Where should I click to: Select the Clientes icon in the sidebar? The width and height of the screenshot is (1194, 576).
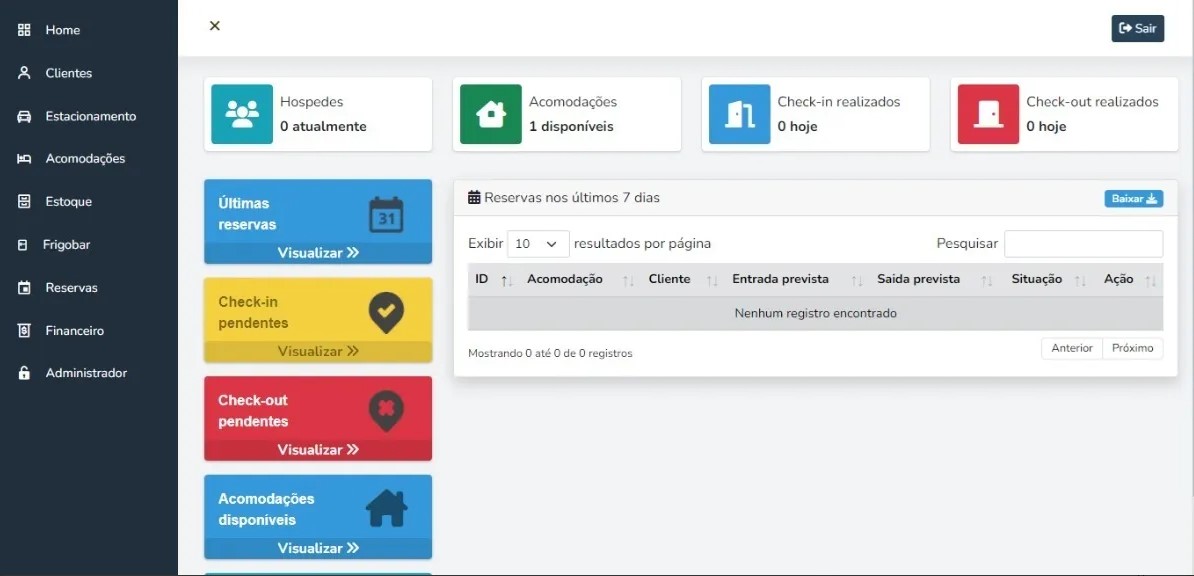click(x=22, y=72)
